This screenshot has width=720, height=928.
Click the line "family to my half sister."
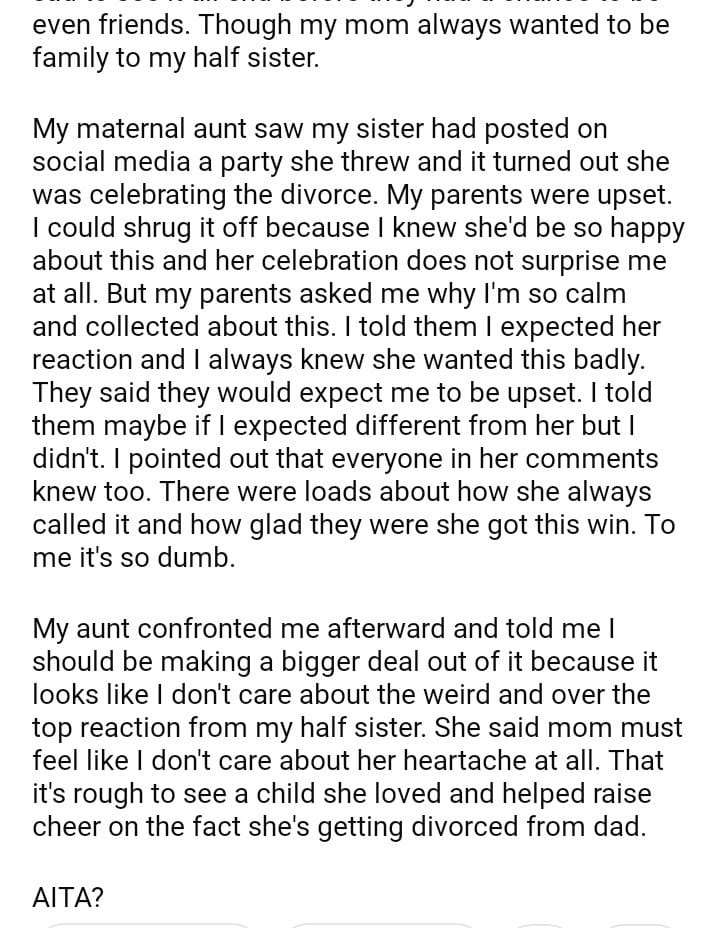click(x=175, y=58)
